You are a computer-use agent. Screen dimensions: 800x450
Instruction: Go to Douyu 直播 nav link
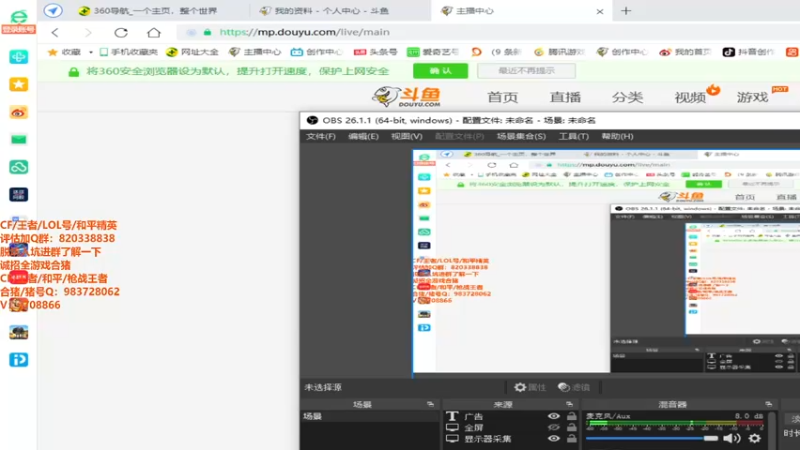point(565,97)
